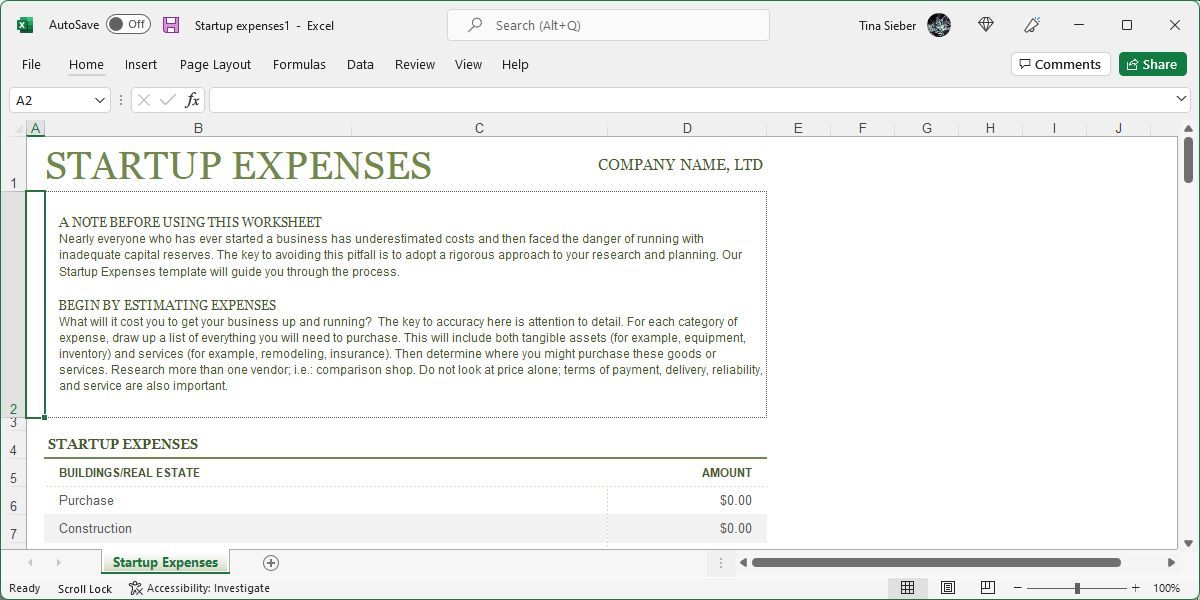
Task: Switch to the Formulas ribbon tab
Action: [x=299, y=64]
